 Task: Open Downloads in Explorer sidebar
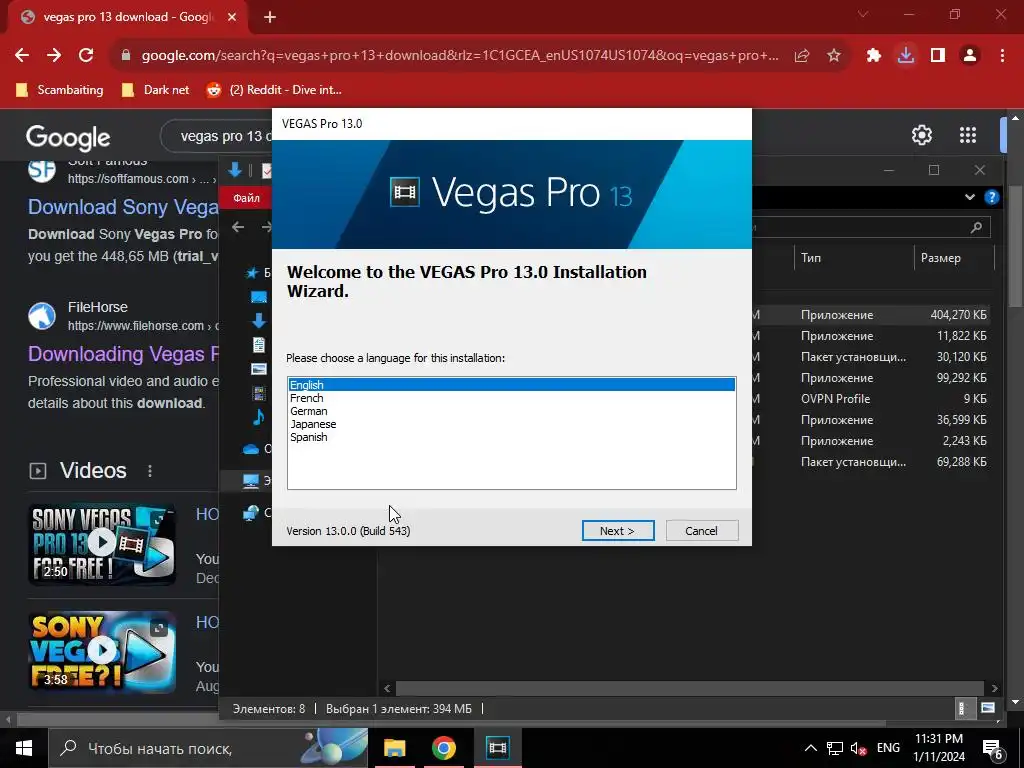click(x=259, y=321)
